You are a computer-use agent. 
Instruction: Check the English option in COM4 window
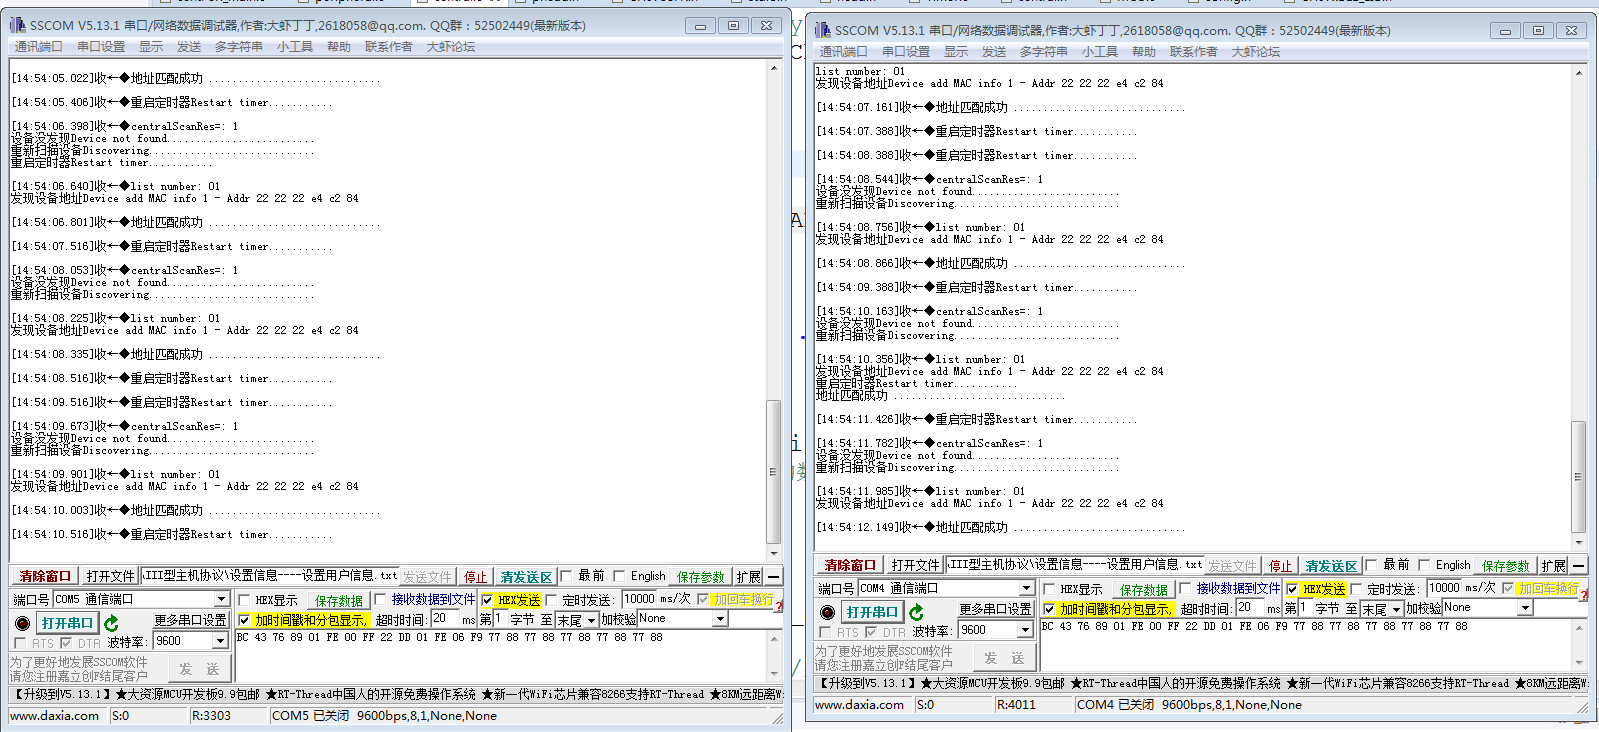tap(1424, 565)
